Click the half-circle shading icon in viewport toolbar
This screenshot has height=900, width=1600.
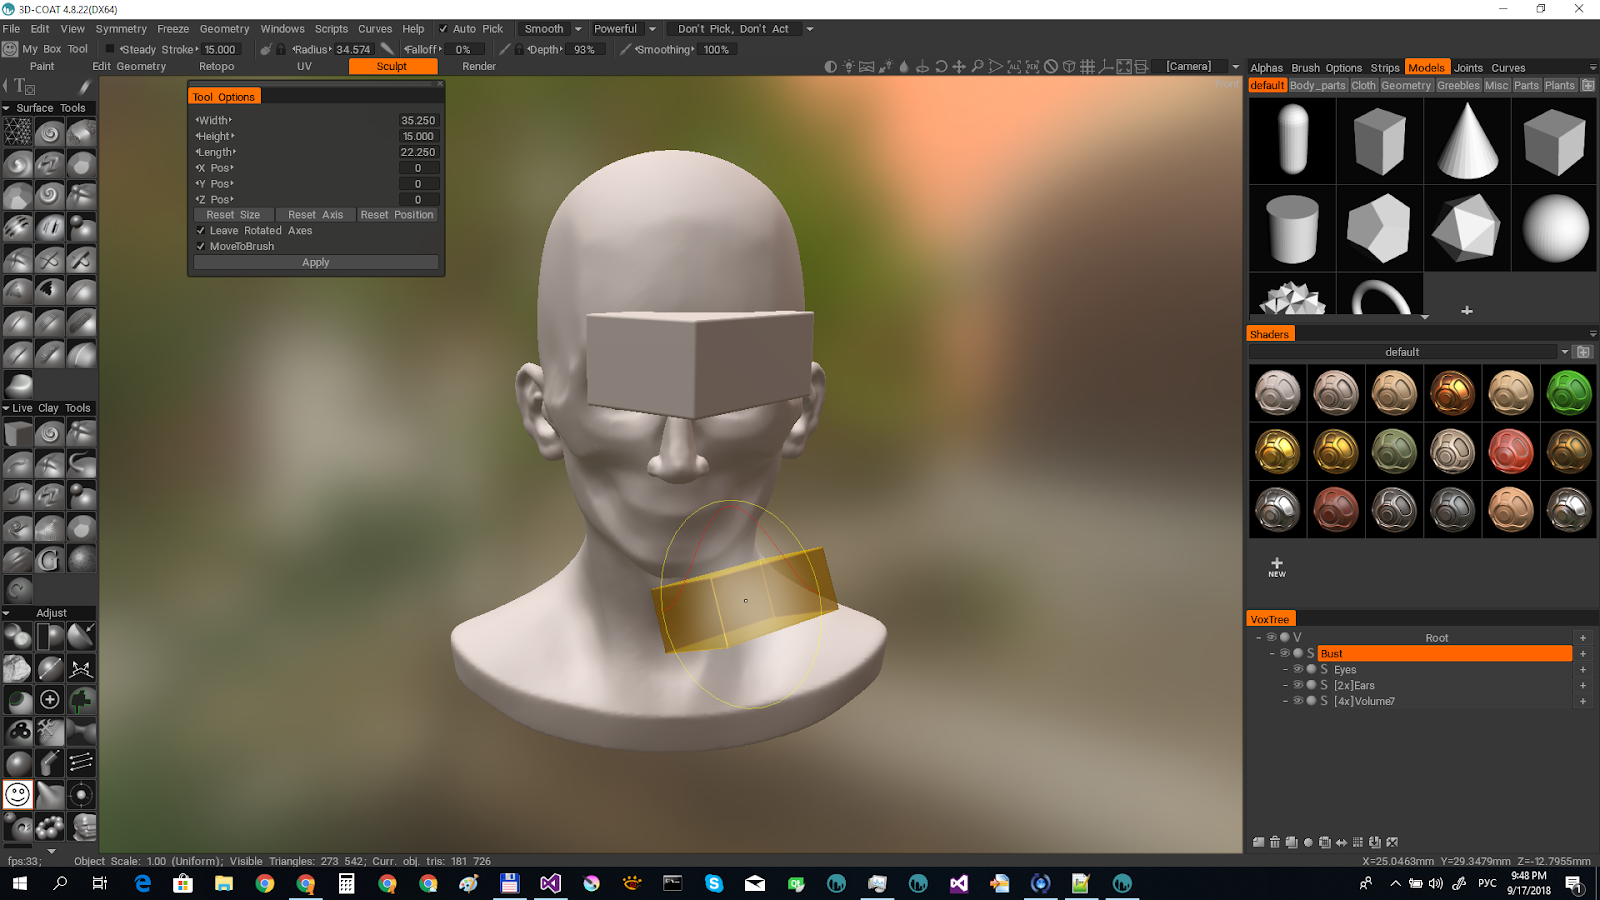click(x=831, y=66)
